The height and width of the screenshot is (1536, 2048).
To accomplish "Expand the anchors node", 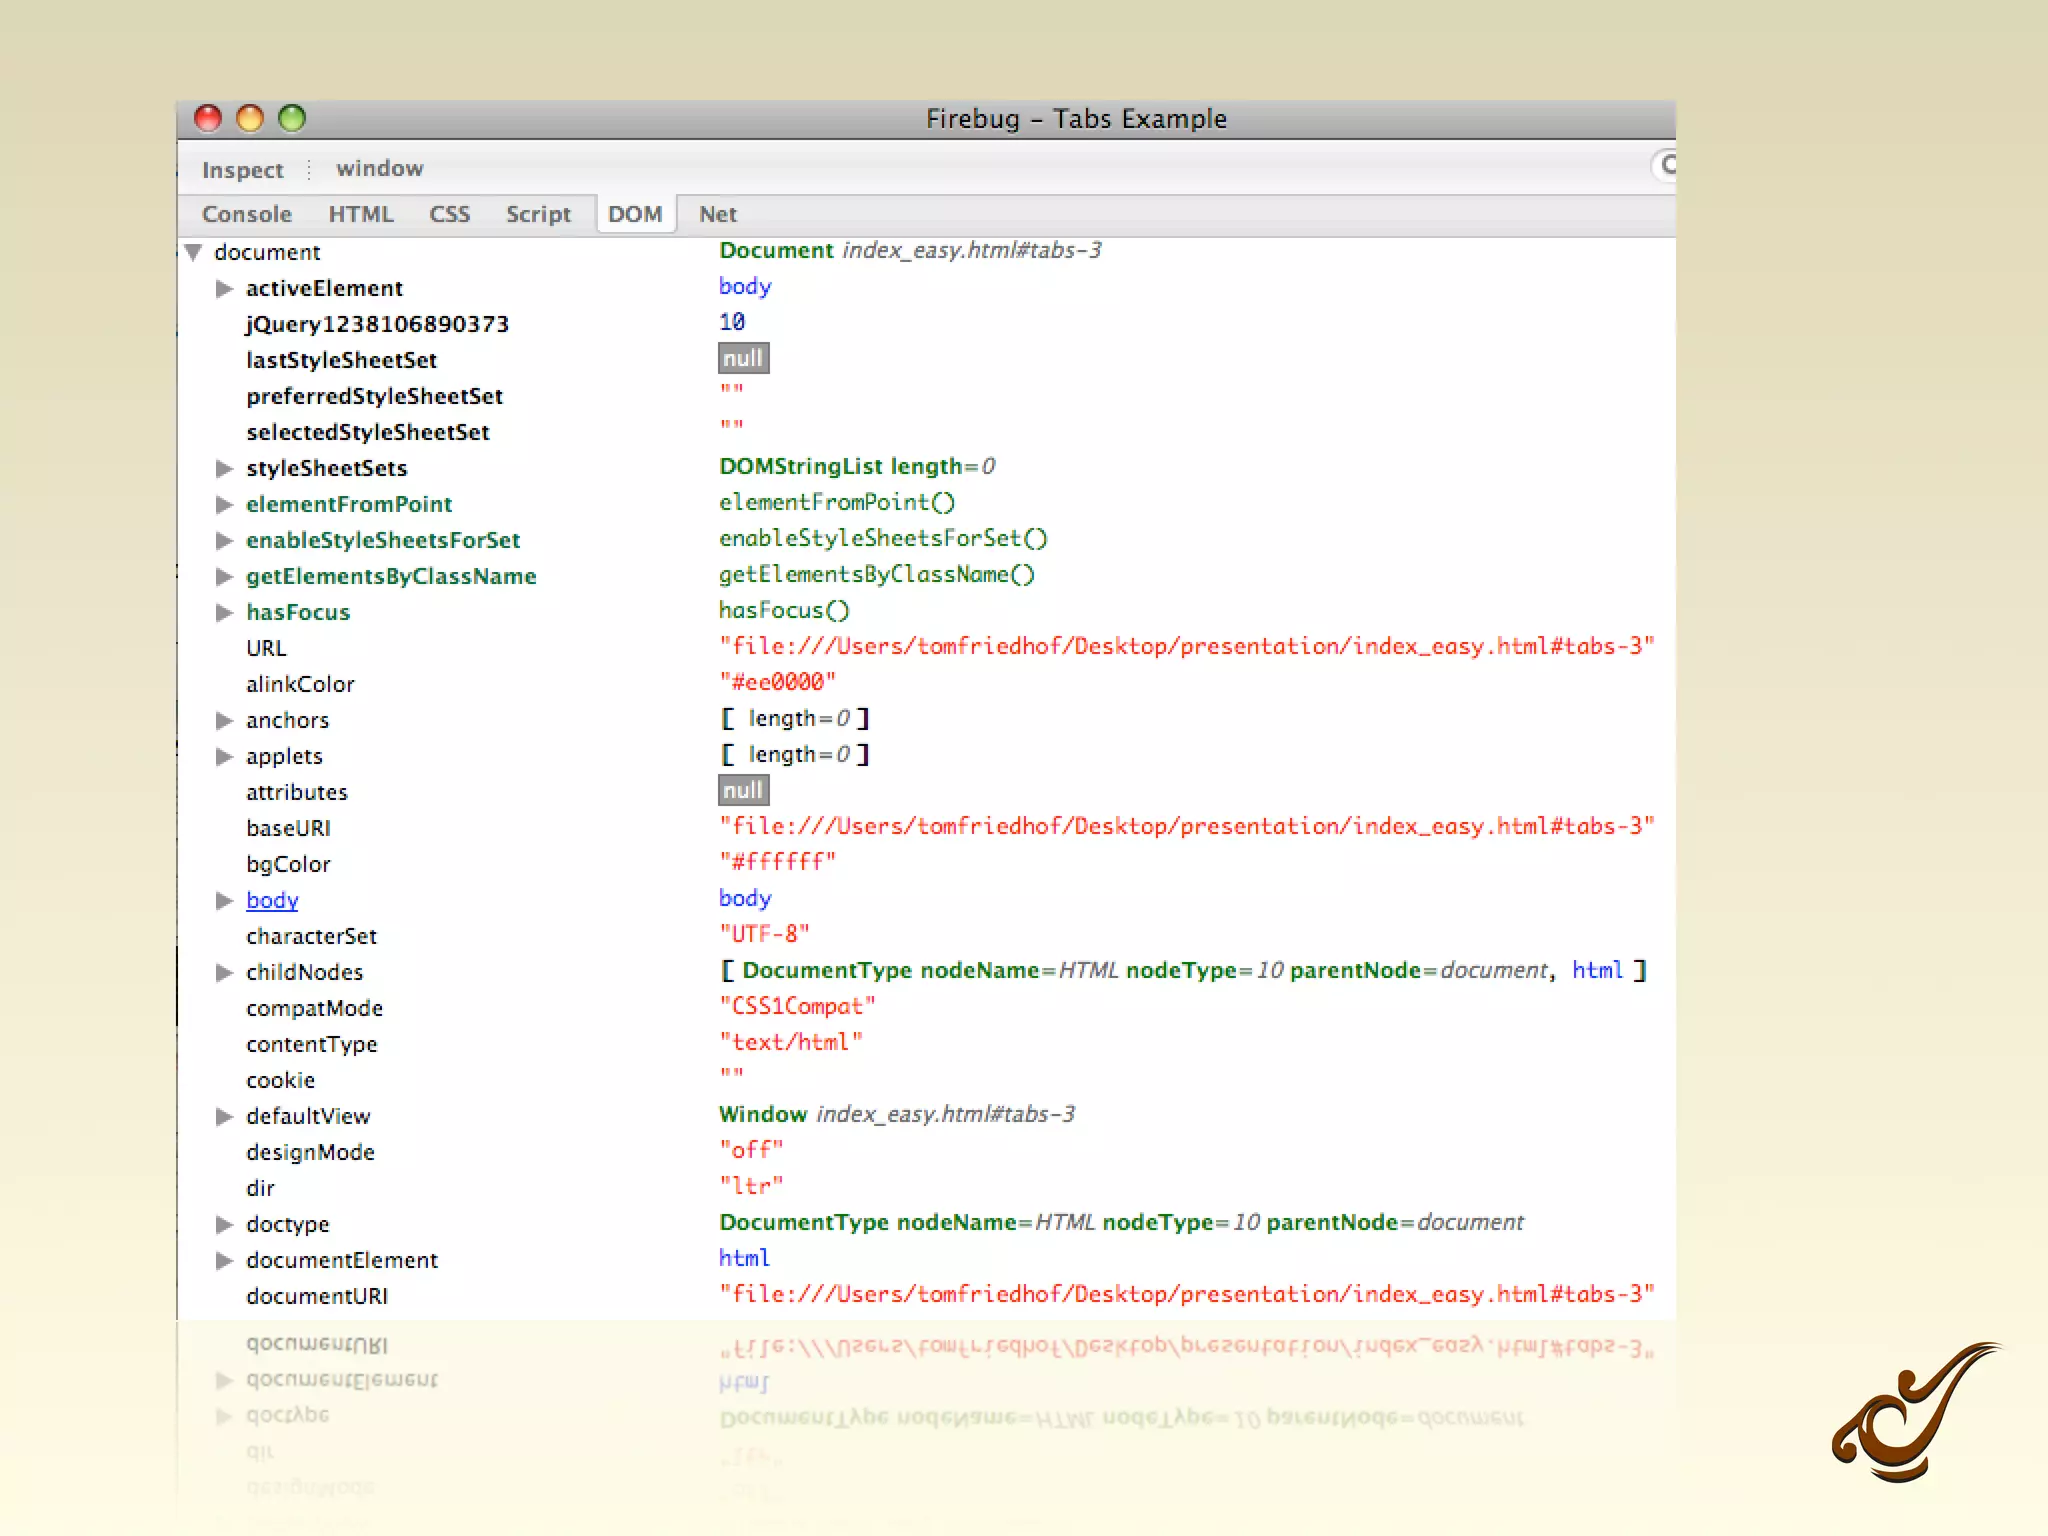I will 225,721.
